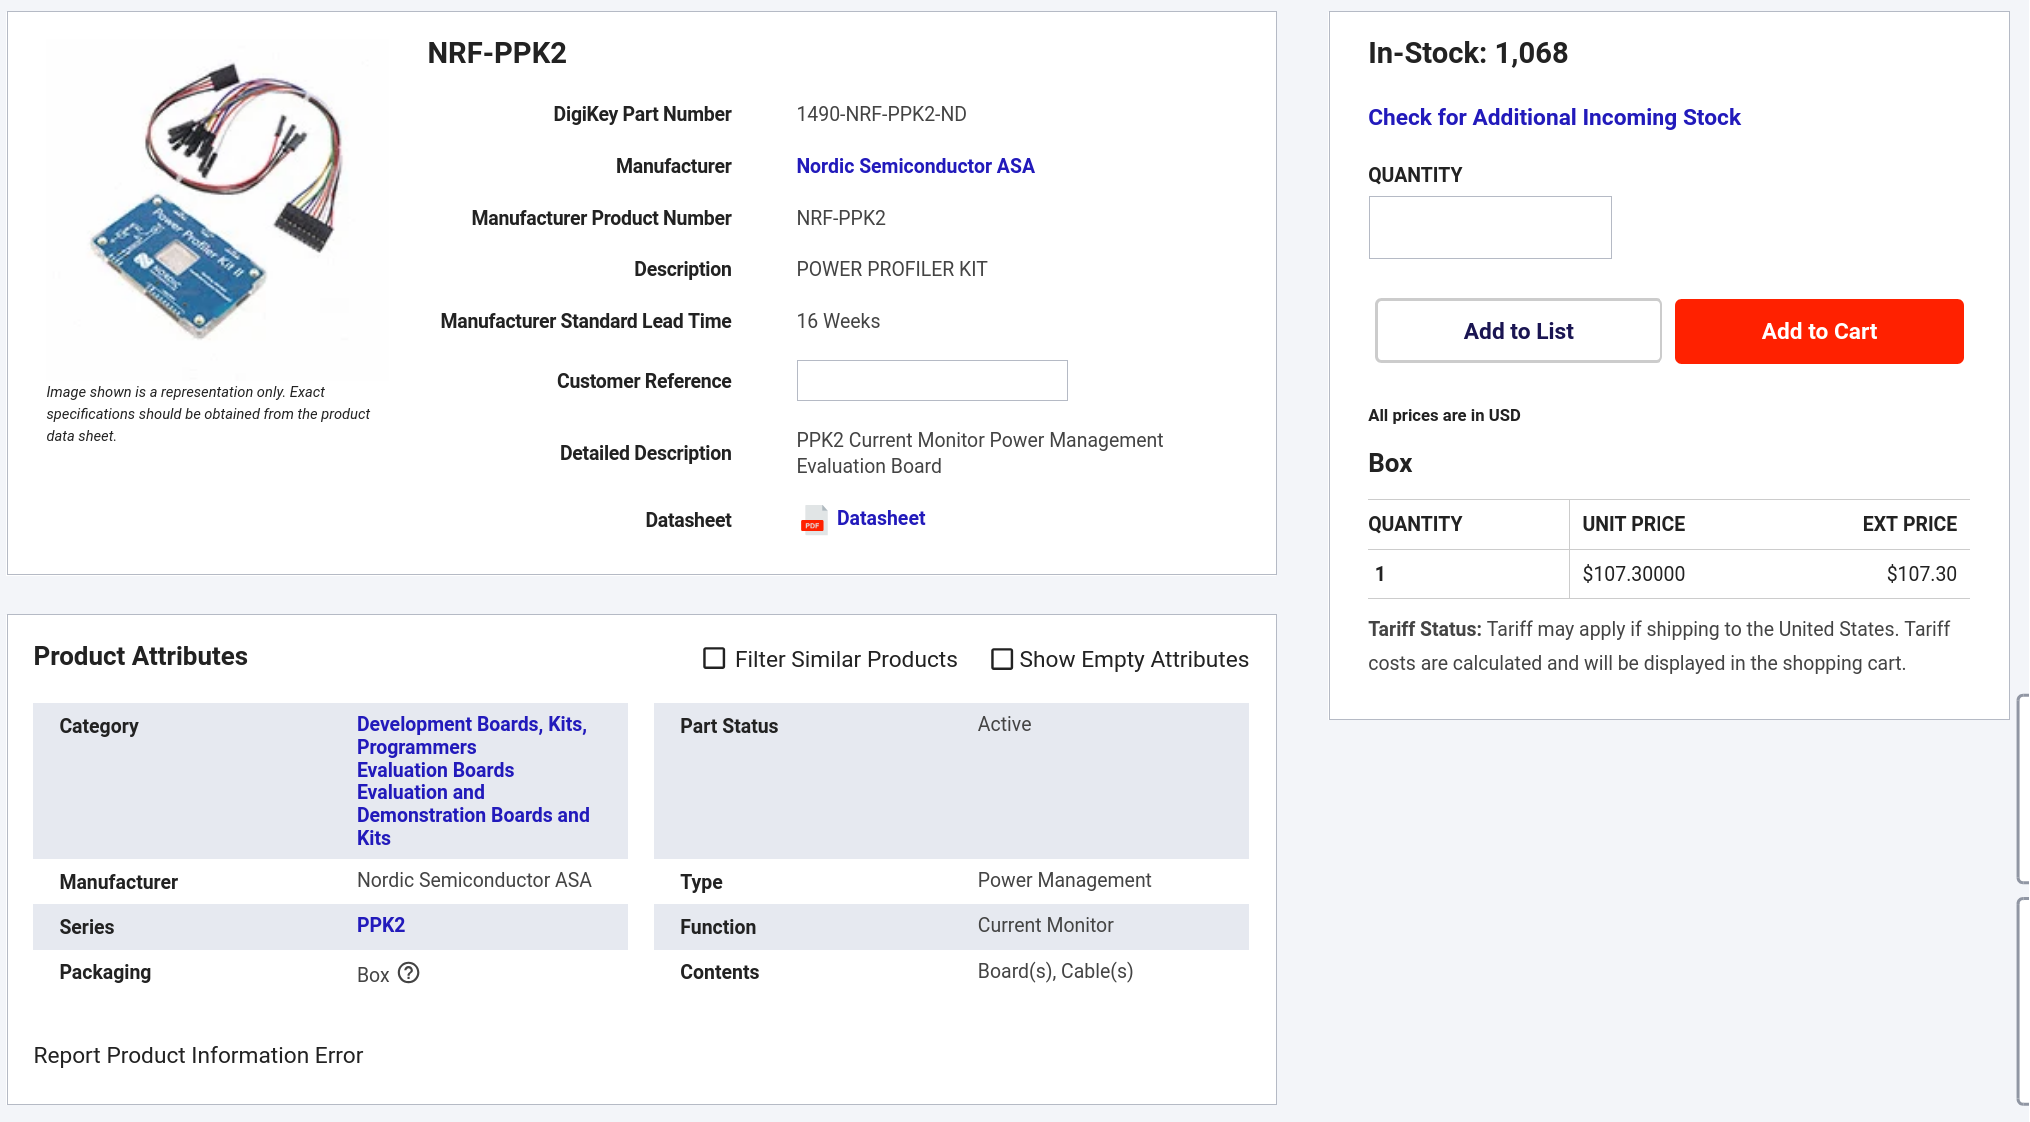Image resolution: width=2030 pixels, height=1122 pixels.
Task: Click the PPK2 Current Monitor detailed description
Action: (x=980, y=453)
